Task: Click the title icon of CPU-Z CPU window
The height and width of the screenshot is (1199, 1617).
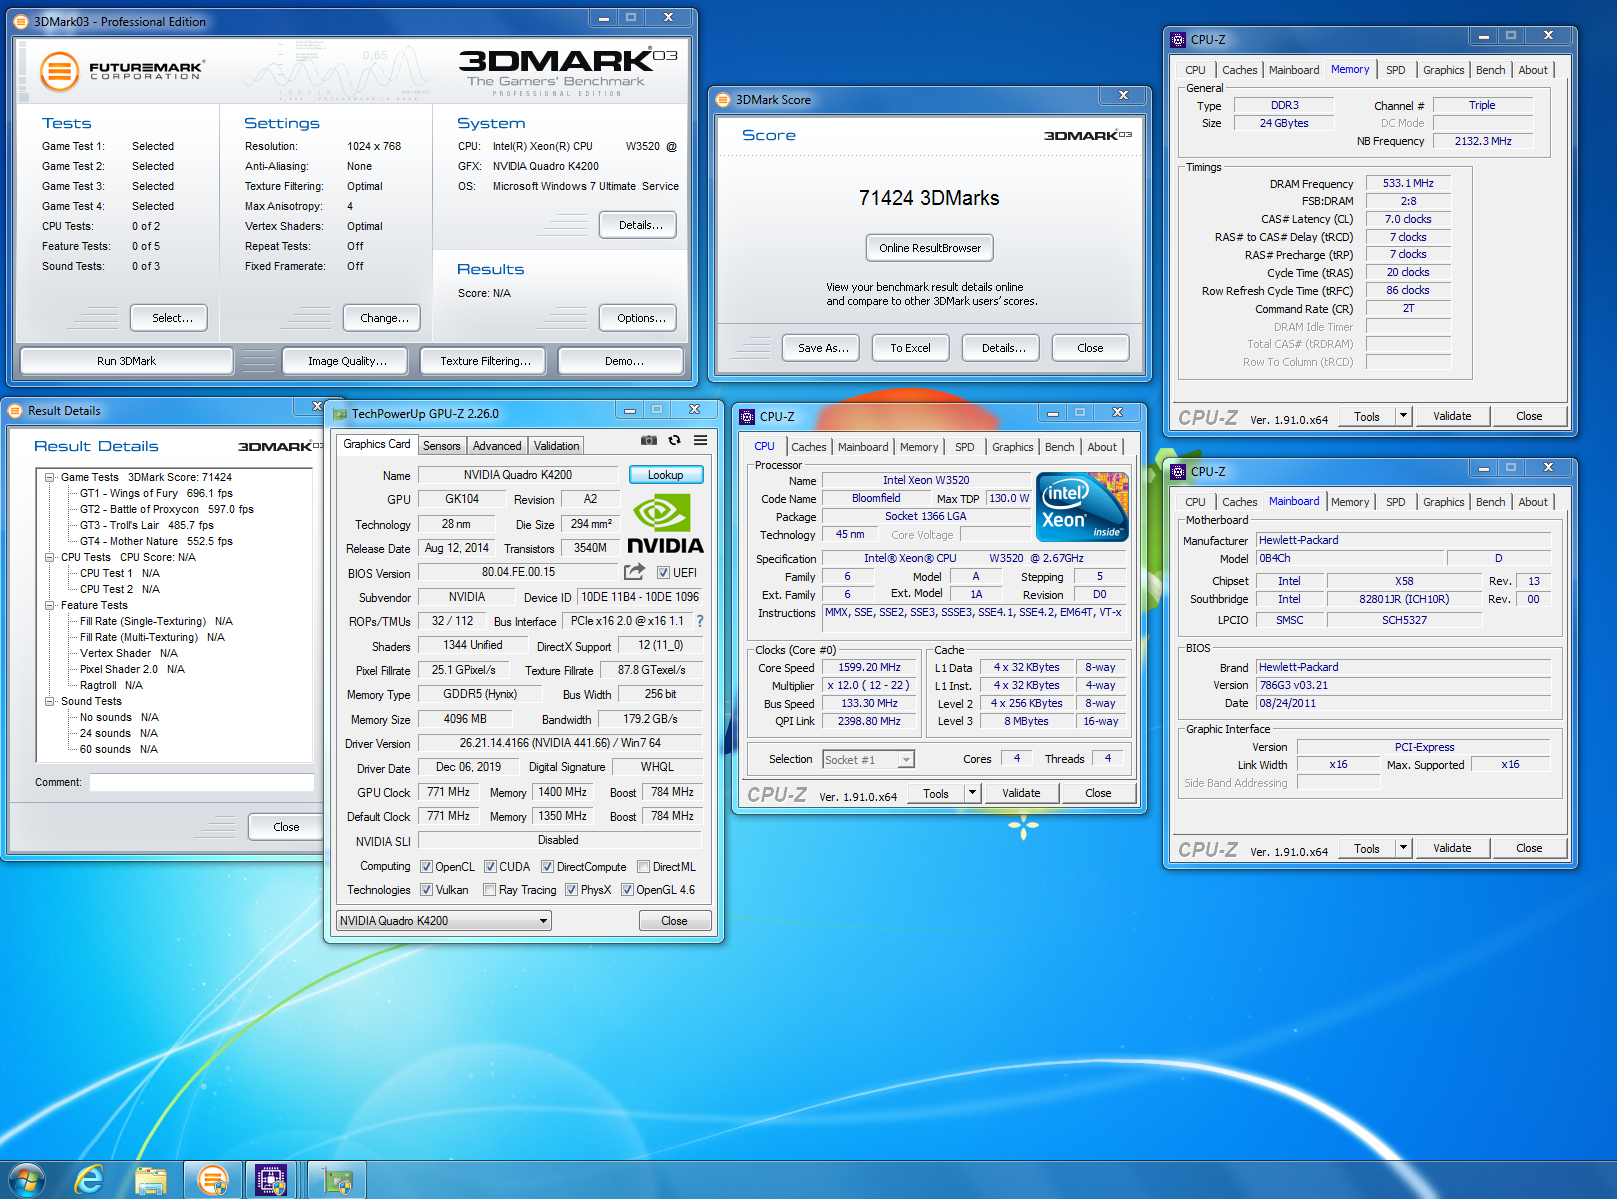Action: point(747,417)
